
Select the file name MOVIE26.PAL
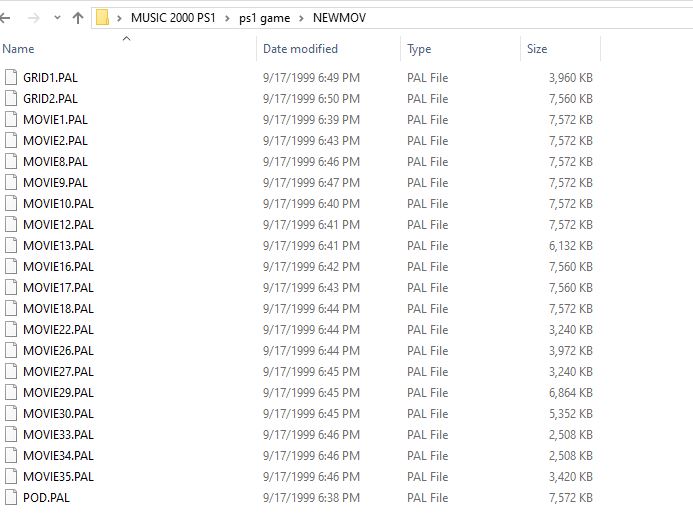click(x=58, y=351)
